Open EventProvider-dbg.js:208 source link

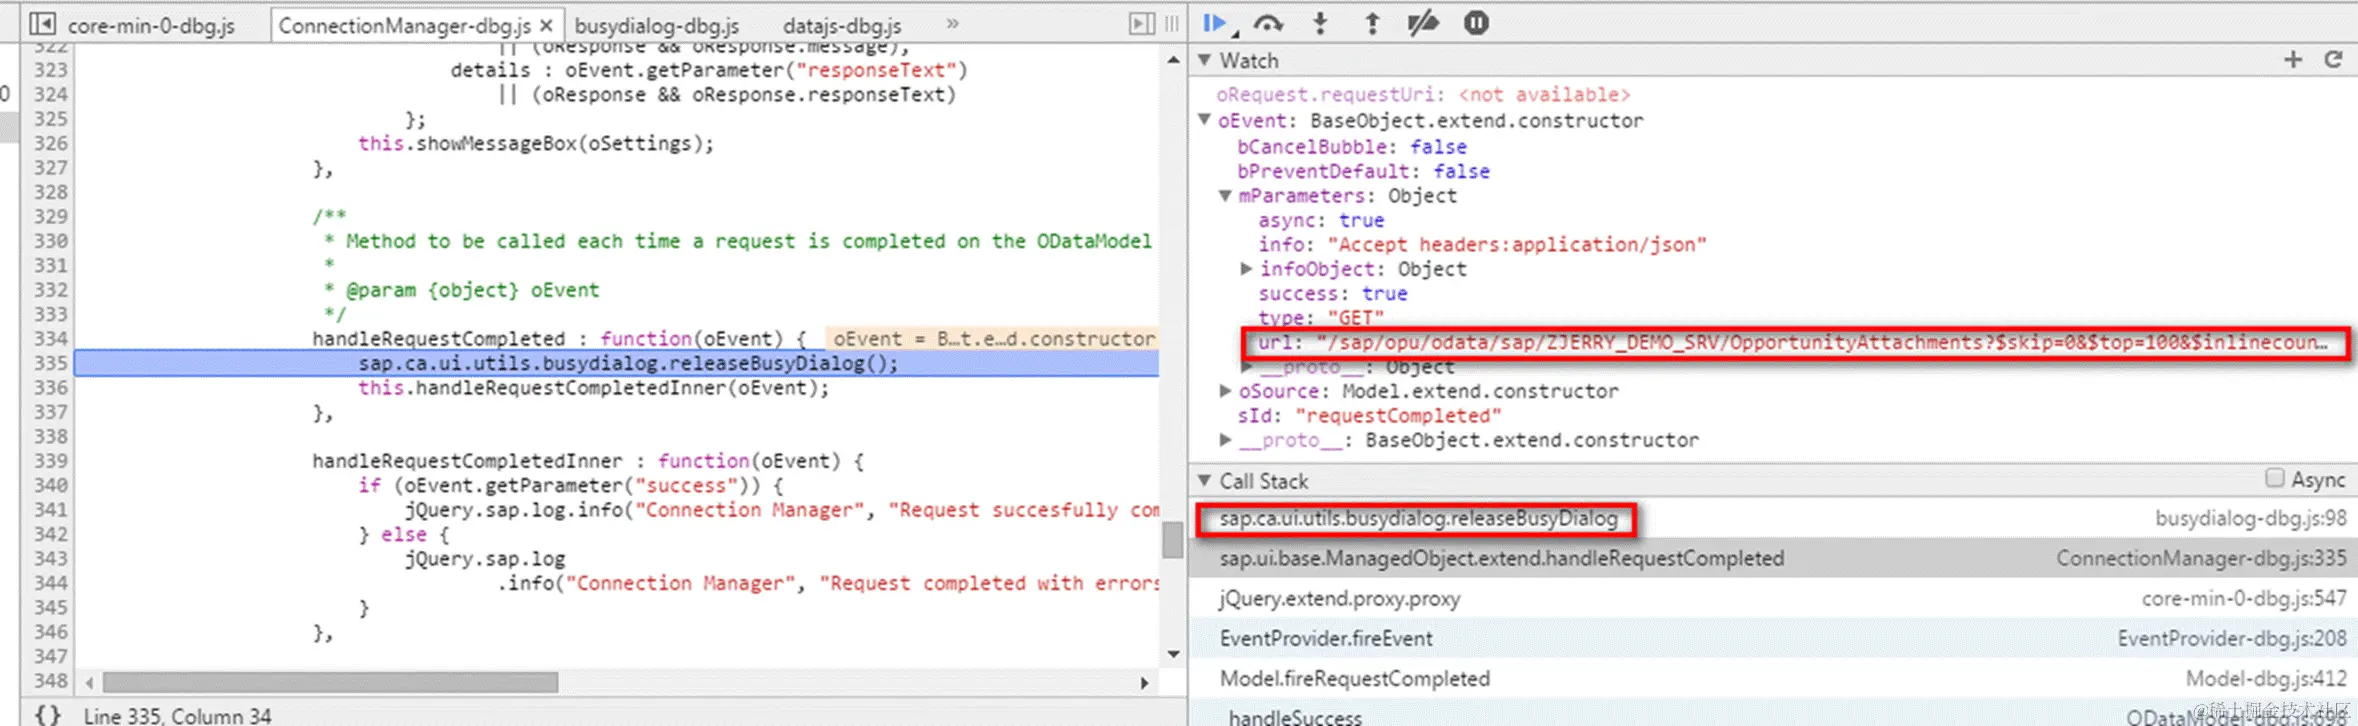2232,638
